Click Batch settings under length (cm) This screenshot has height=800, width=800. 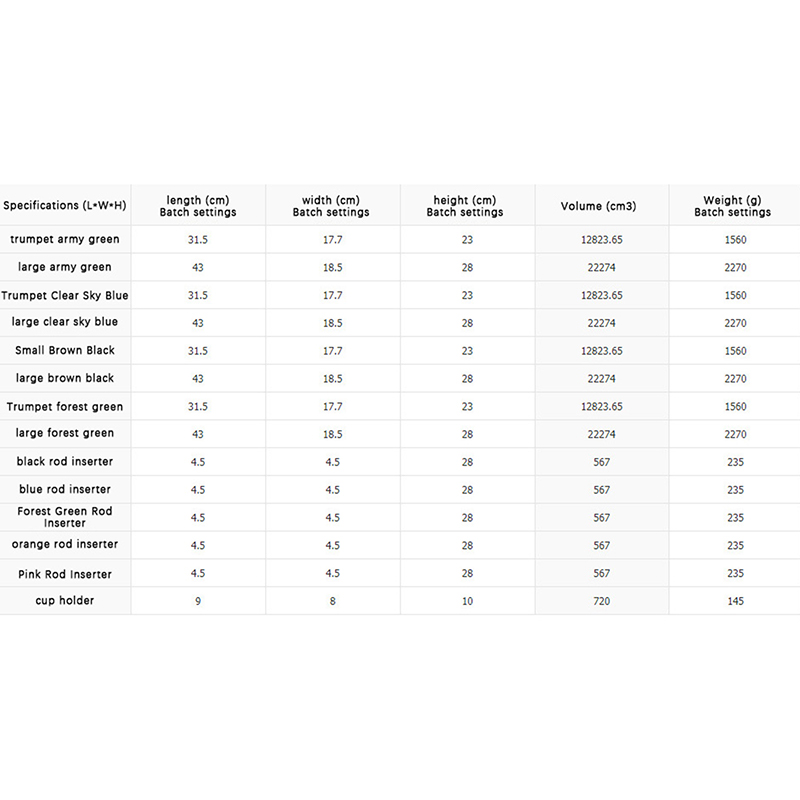pyautogui.click(x=198, y=212)
